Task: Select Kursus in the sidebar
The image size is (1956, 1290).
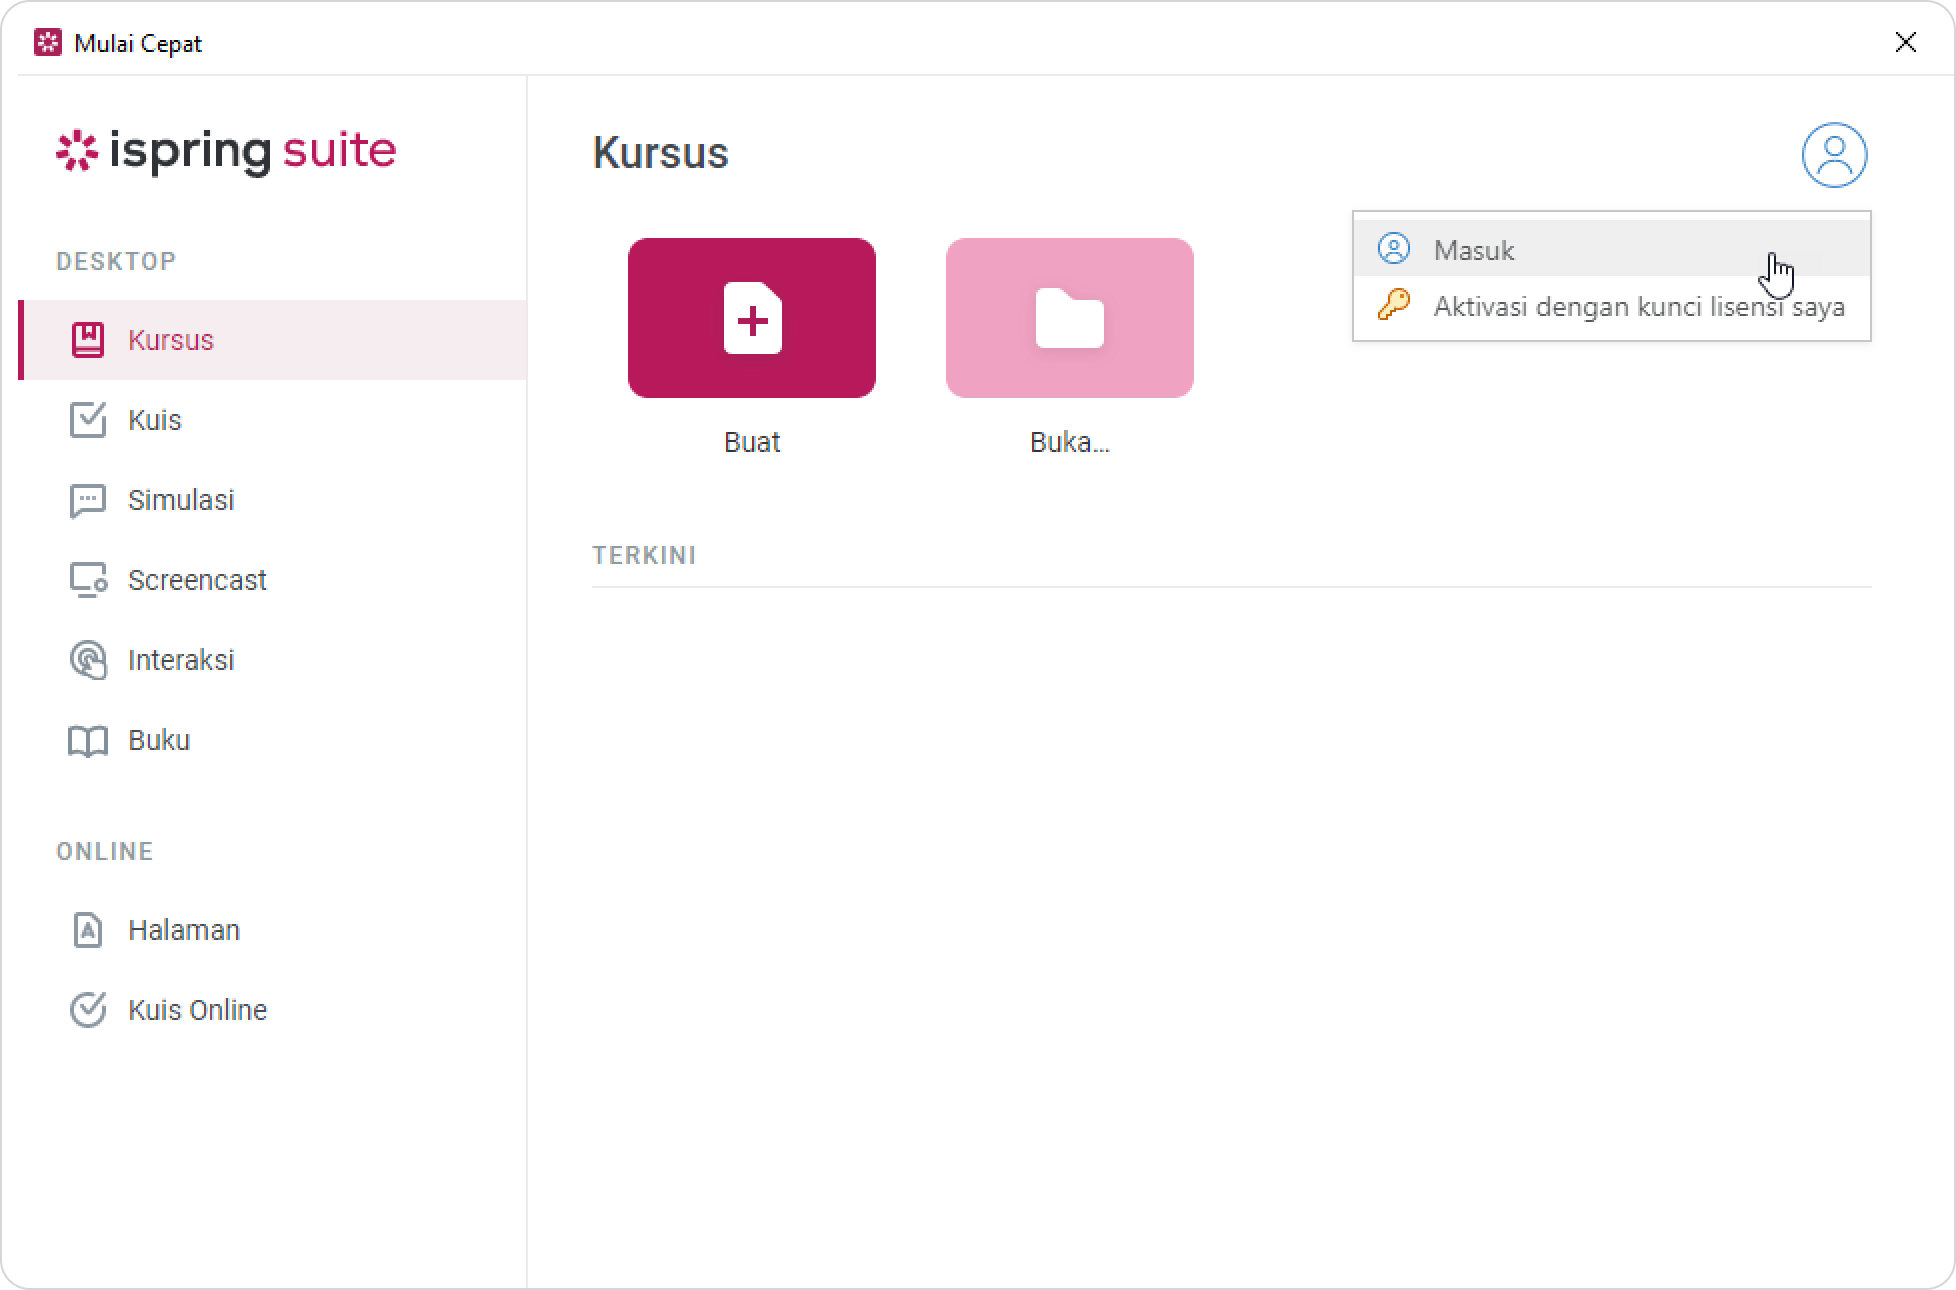Action: pos(273,340)
